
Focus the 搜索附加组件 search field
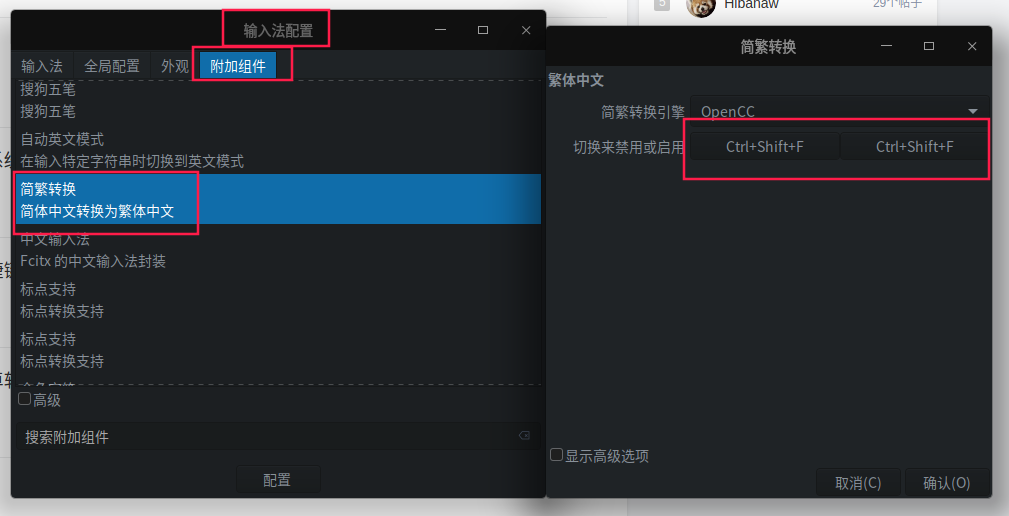(278, 436)
